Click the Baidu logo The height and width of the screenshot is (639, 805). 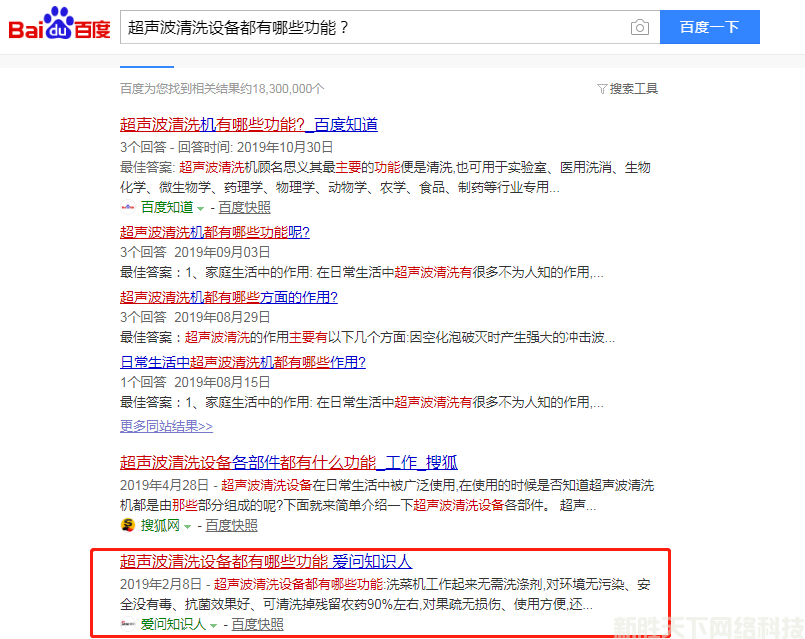59,25
